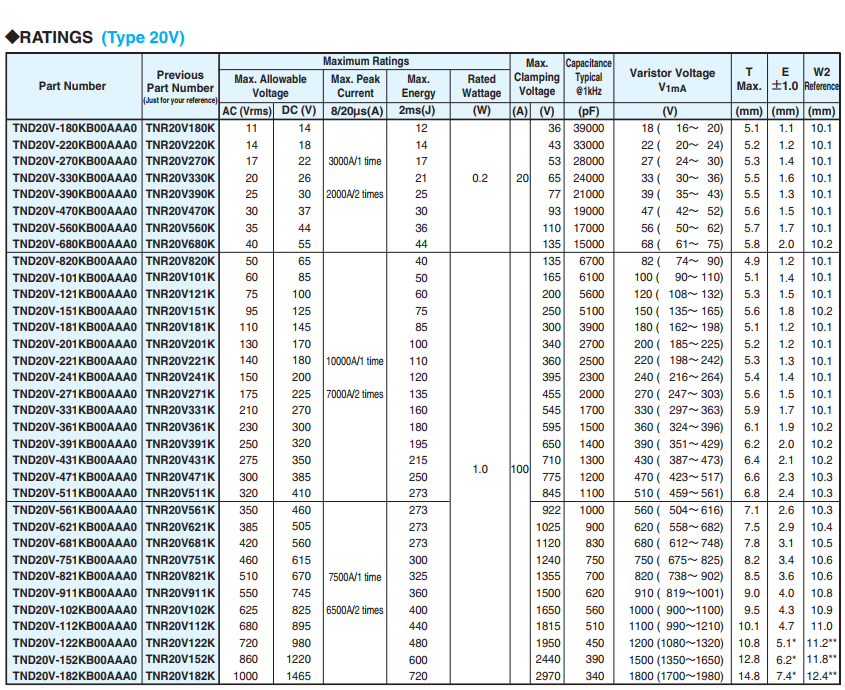Select the 7500A/1 time peak current cell
The image size is (845, 690).
click(x=355, y=577)
